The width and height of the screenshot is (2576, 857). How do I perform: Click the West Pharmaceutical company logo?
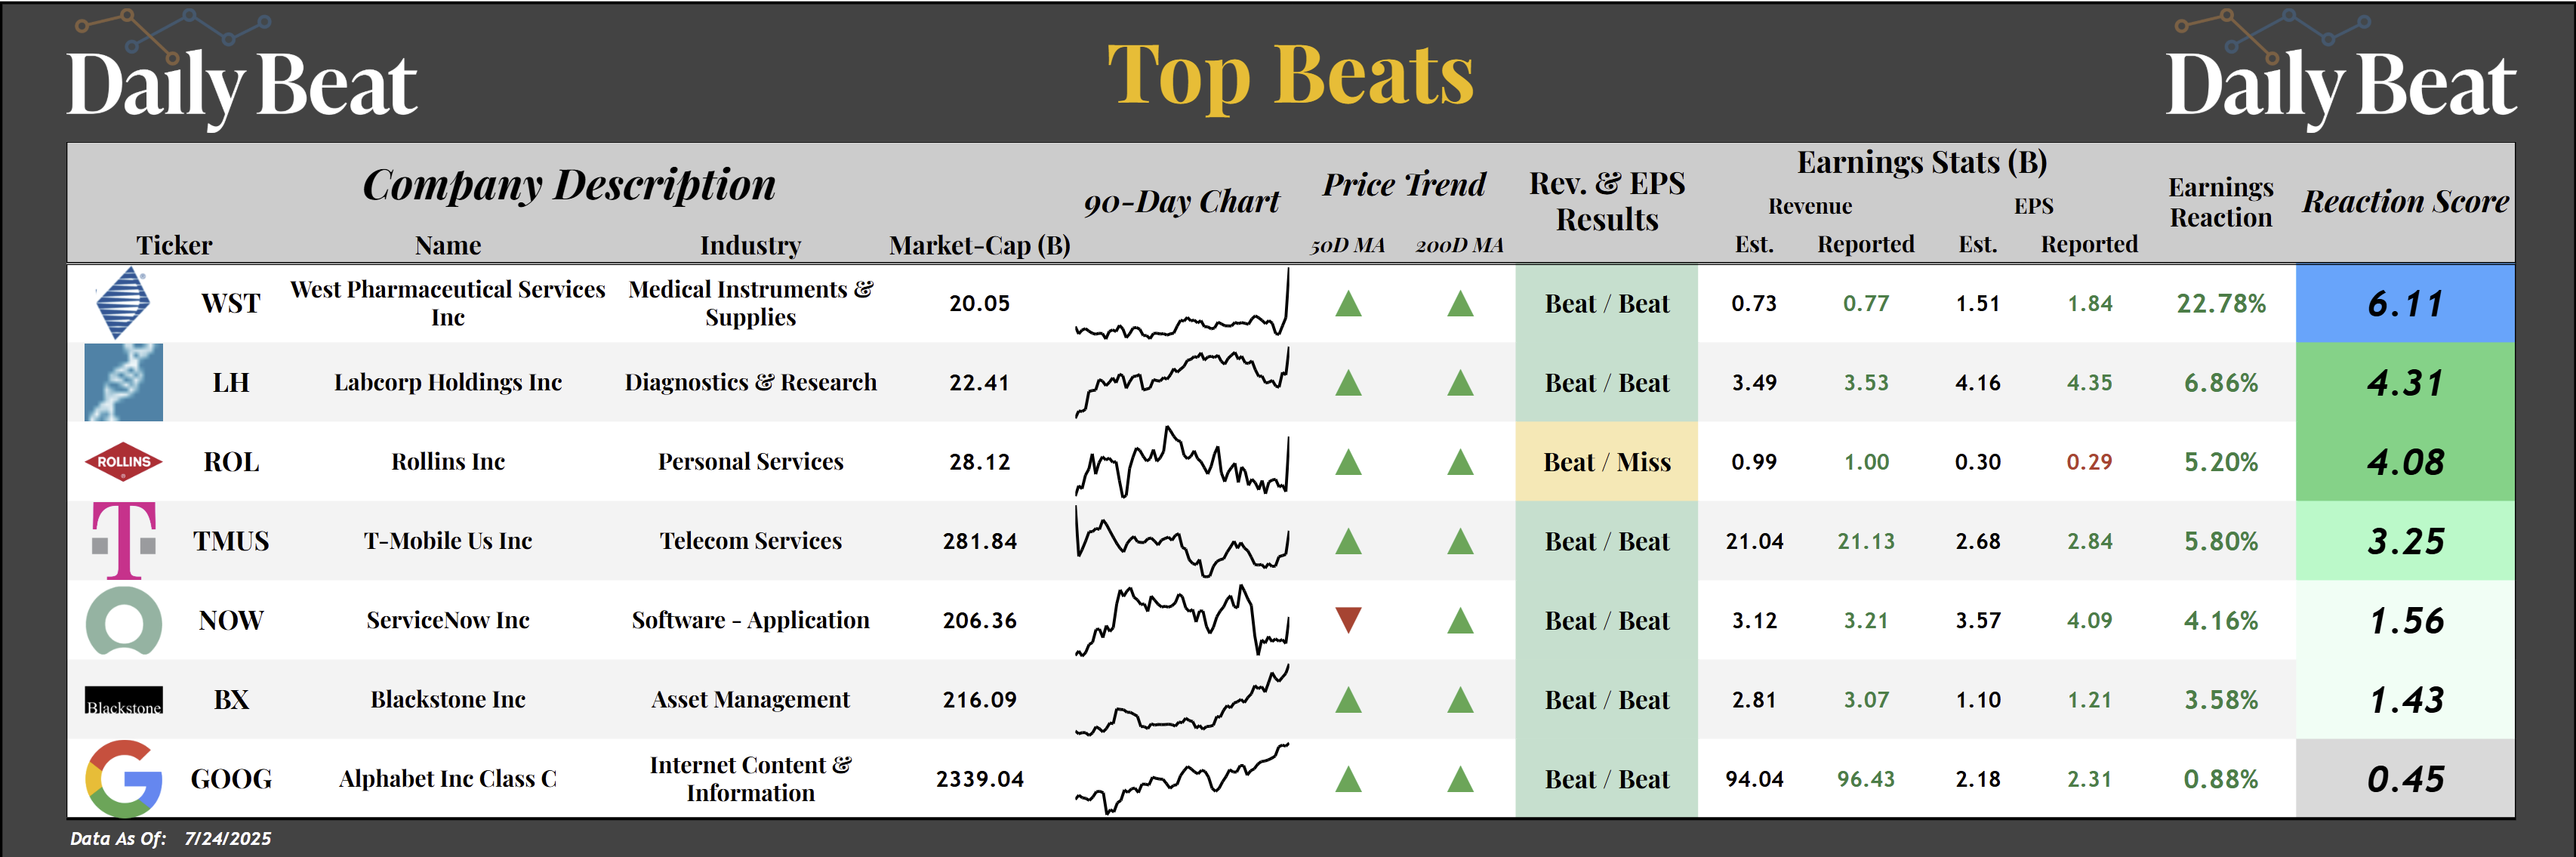pyautogui.click(x=123, y=303)
